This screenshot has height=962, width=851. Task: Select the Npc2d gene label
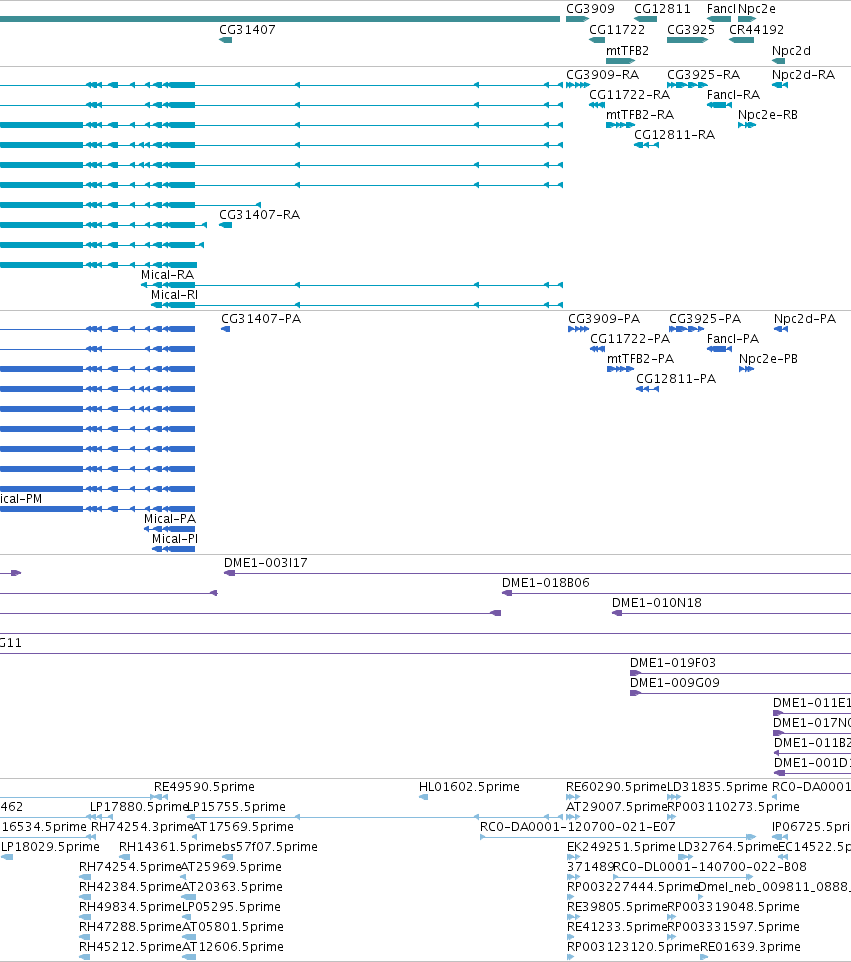coord(791,50)
